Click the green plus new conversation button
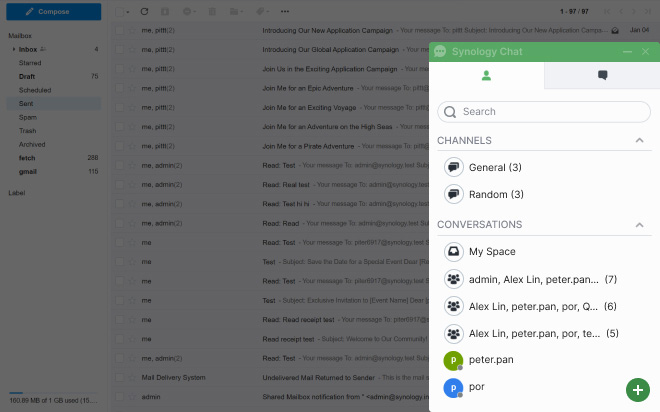This screenshot has height=412, width=660. click(637, 389)
